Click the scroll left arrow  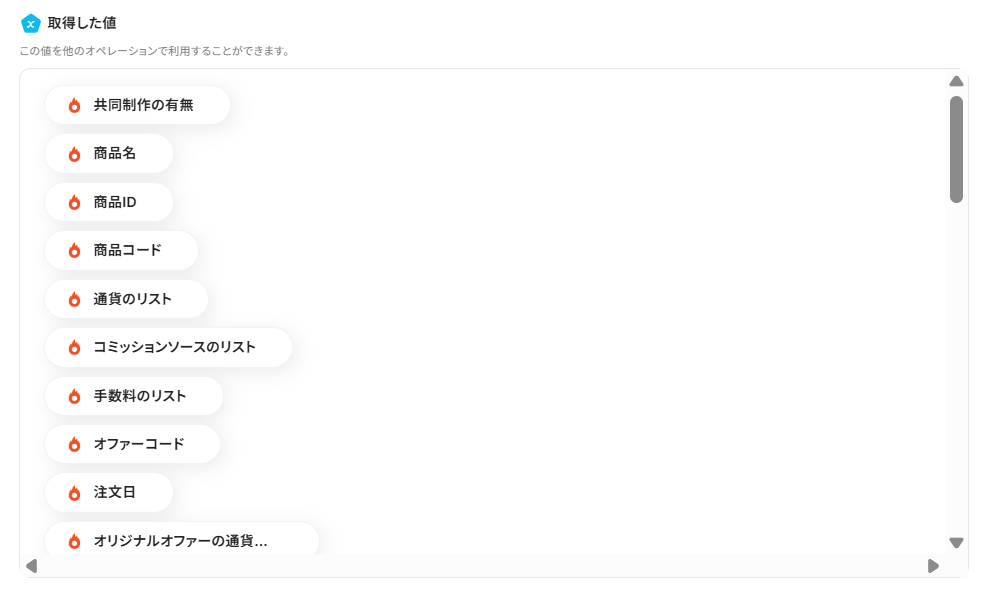(31, 566)
